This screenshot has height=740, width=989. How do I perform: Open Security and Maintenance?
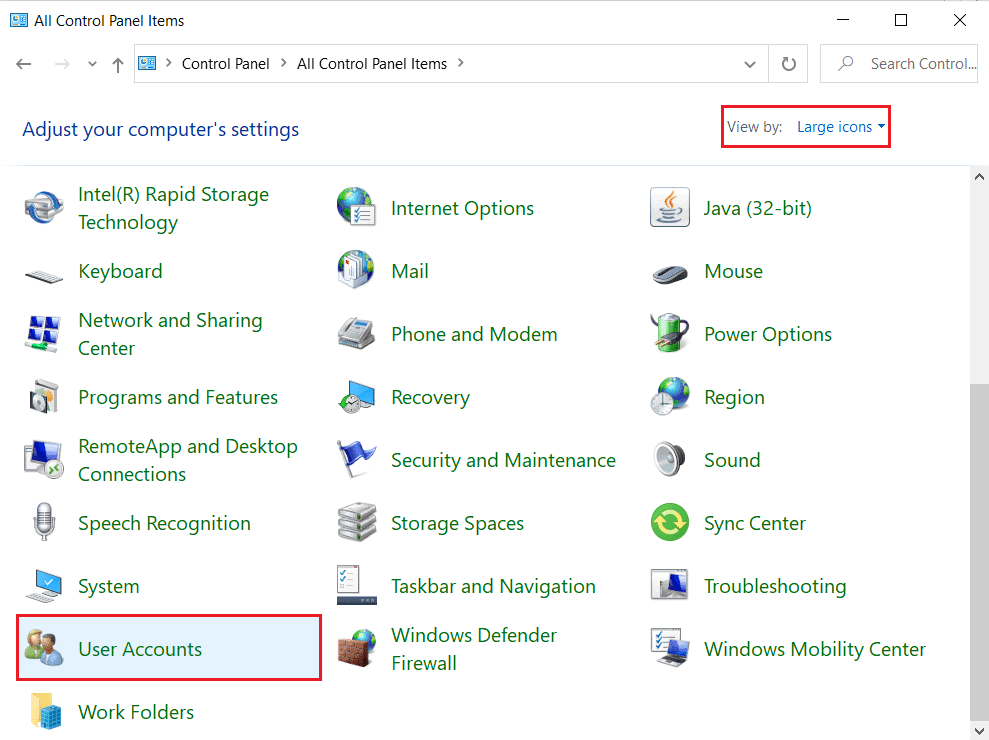(503, 460)
